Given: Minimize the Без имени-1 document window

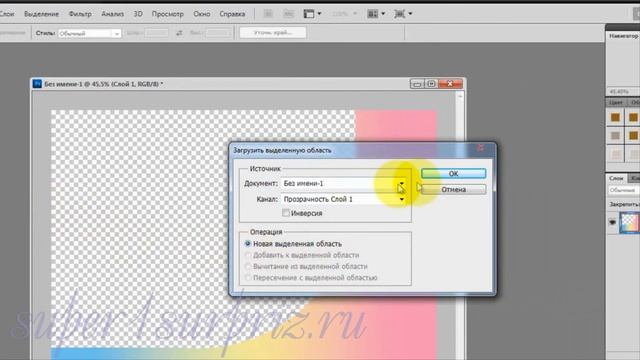Looking at the screenshot, I should click(x=417, y=84).
